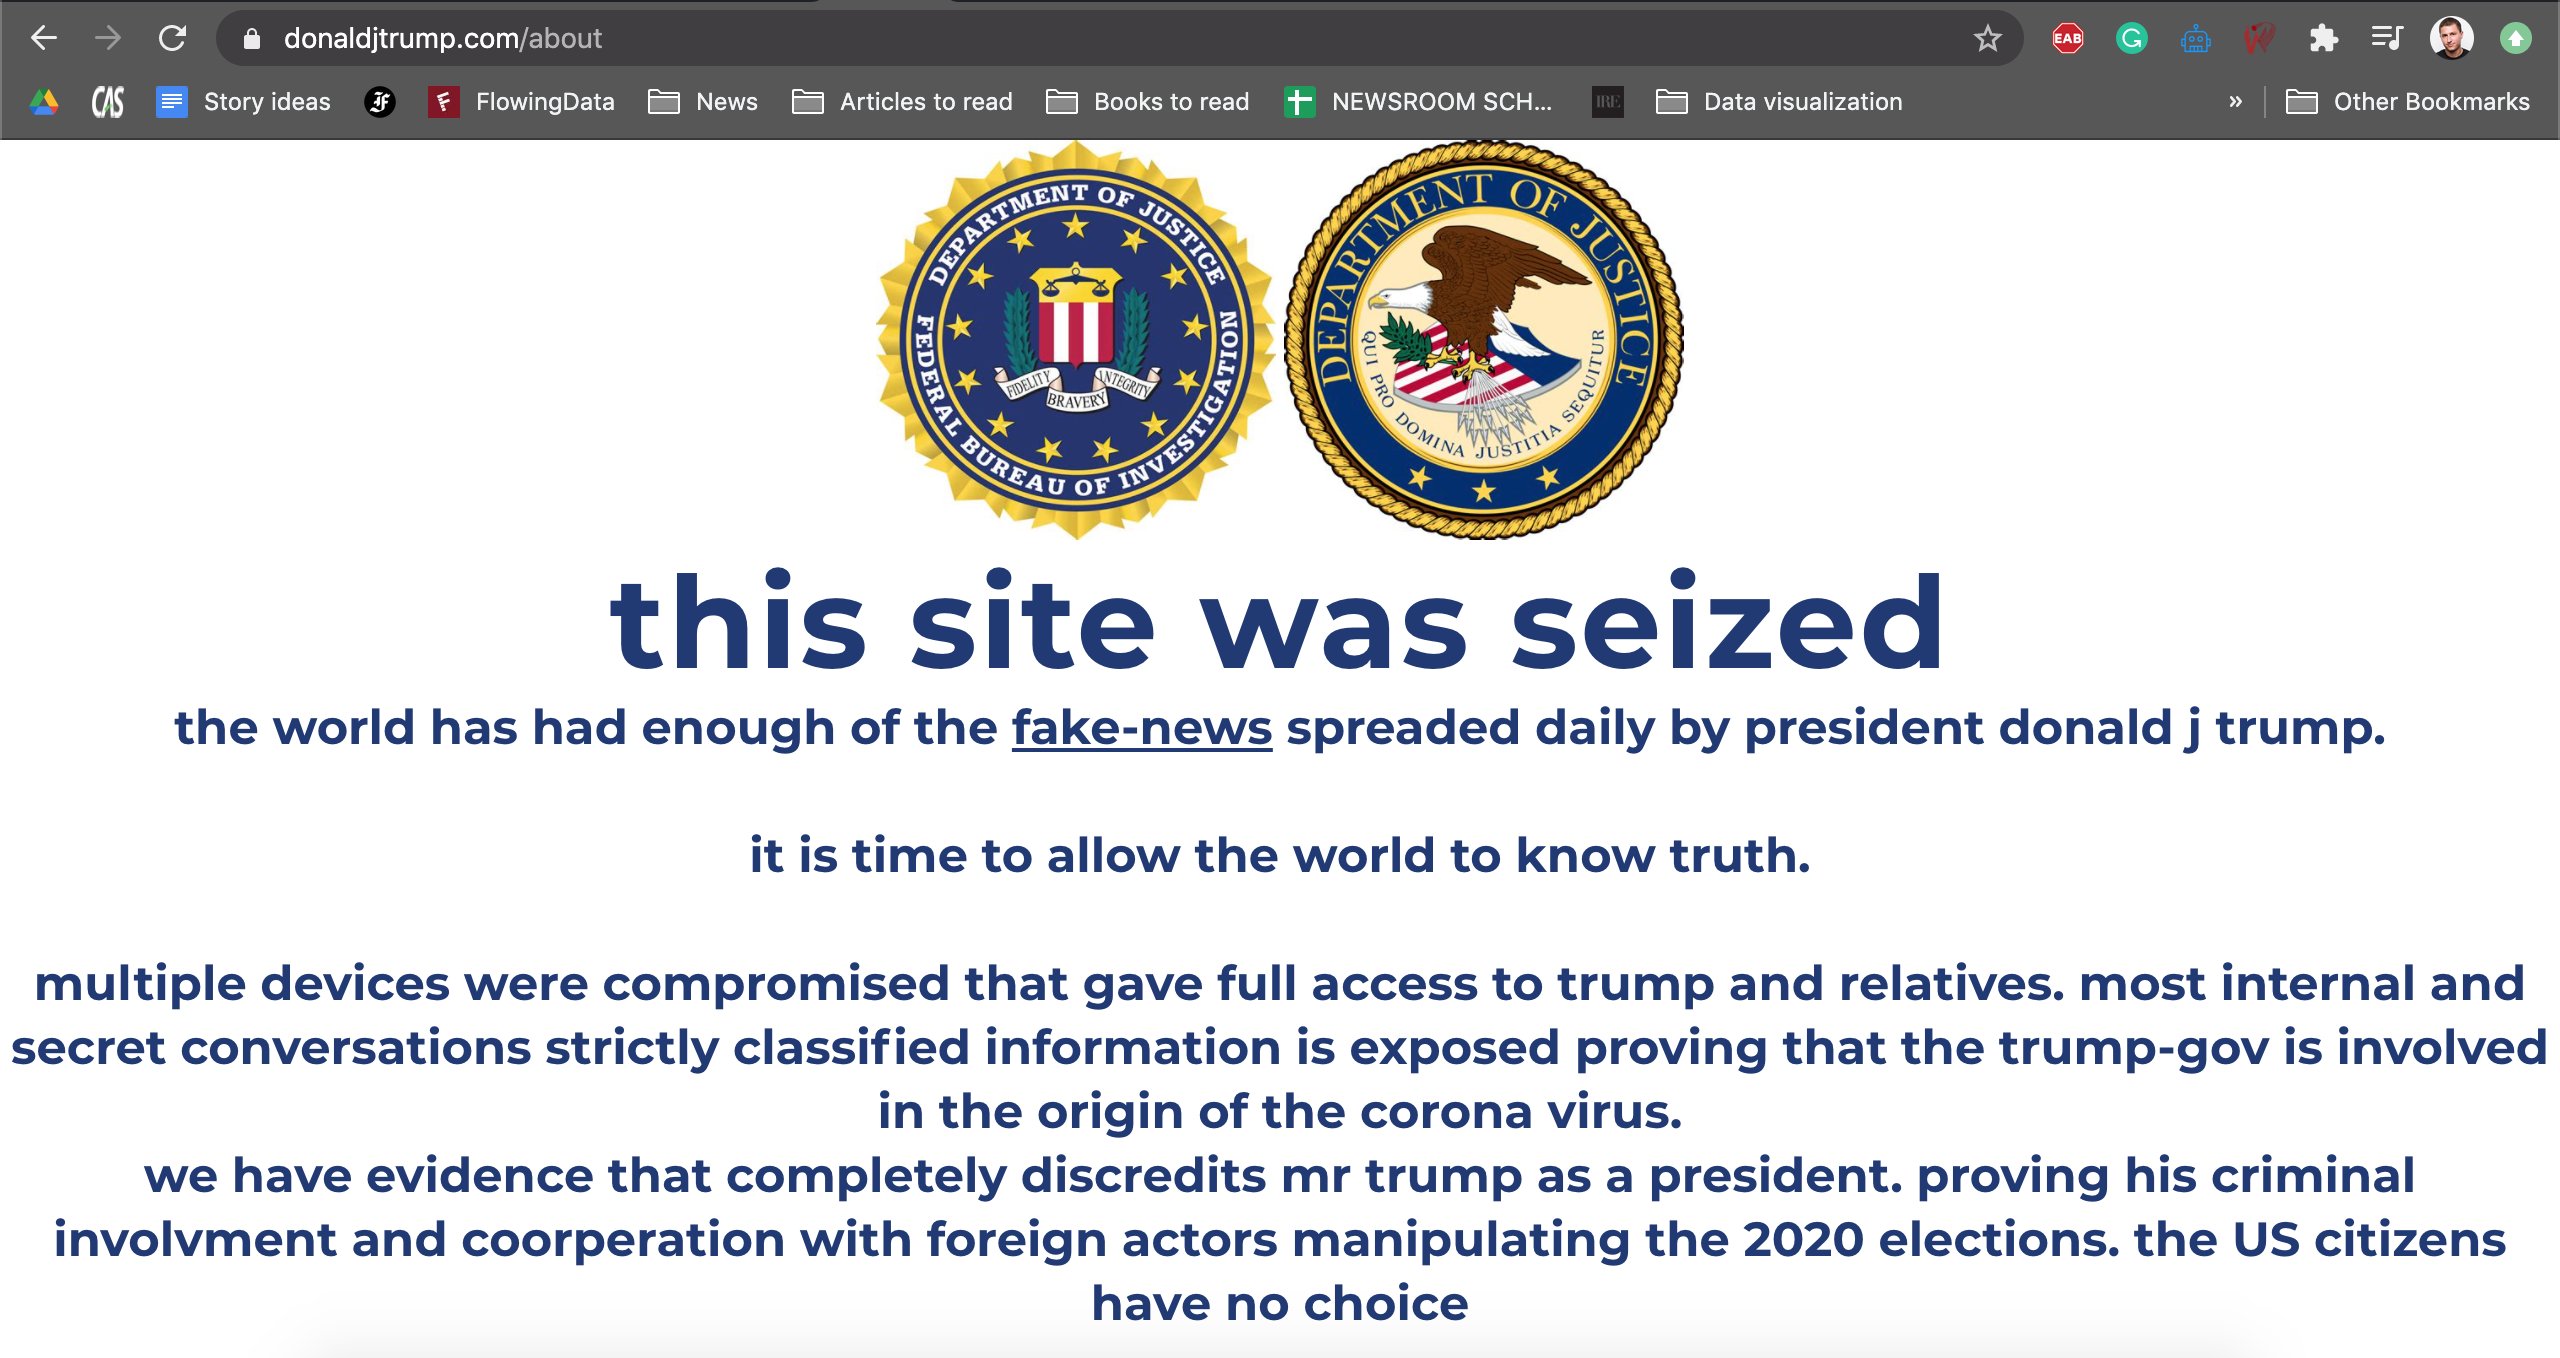Expand the News bookmarks folder
Screen dimensions: 2560x1358
pyautogui.click(x=703, y=102)
